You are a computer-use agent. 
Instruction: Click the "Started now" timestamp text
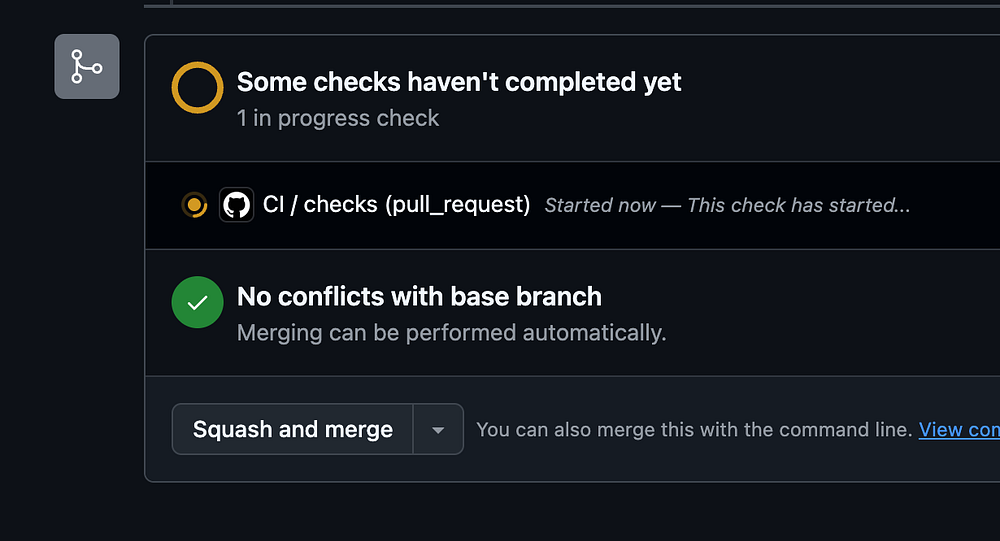click(600, 206)
